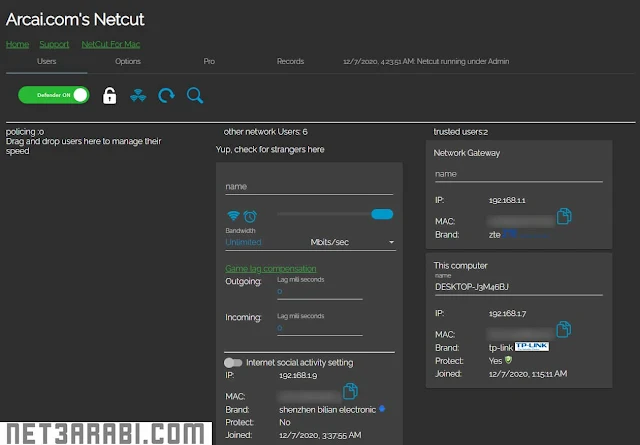The width and height of the screenshot is (640, 445).
Task: Click the 'other network Users: 6' heading
Action: tap(265, 132)
